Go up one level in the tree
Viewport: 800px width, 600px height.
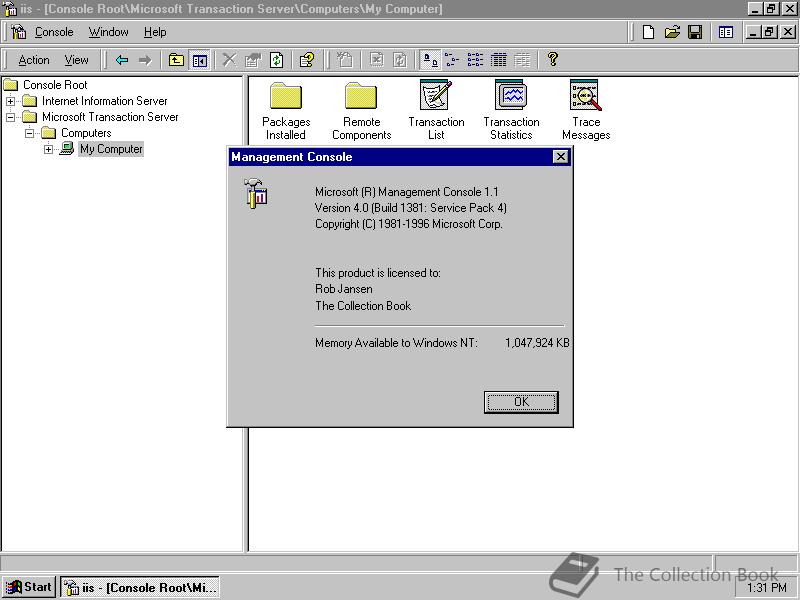pyautogui.click(x=176, y=60)
